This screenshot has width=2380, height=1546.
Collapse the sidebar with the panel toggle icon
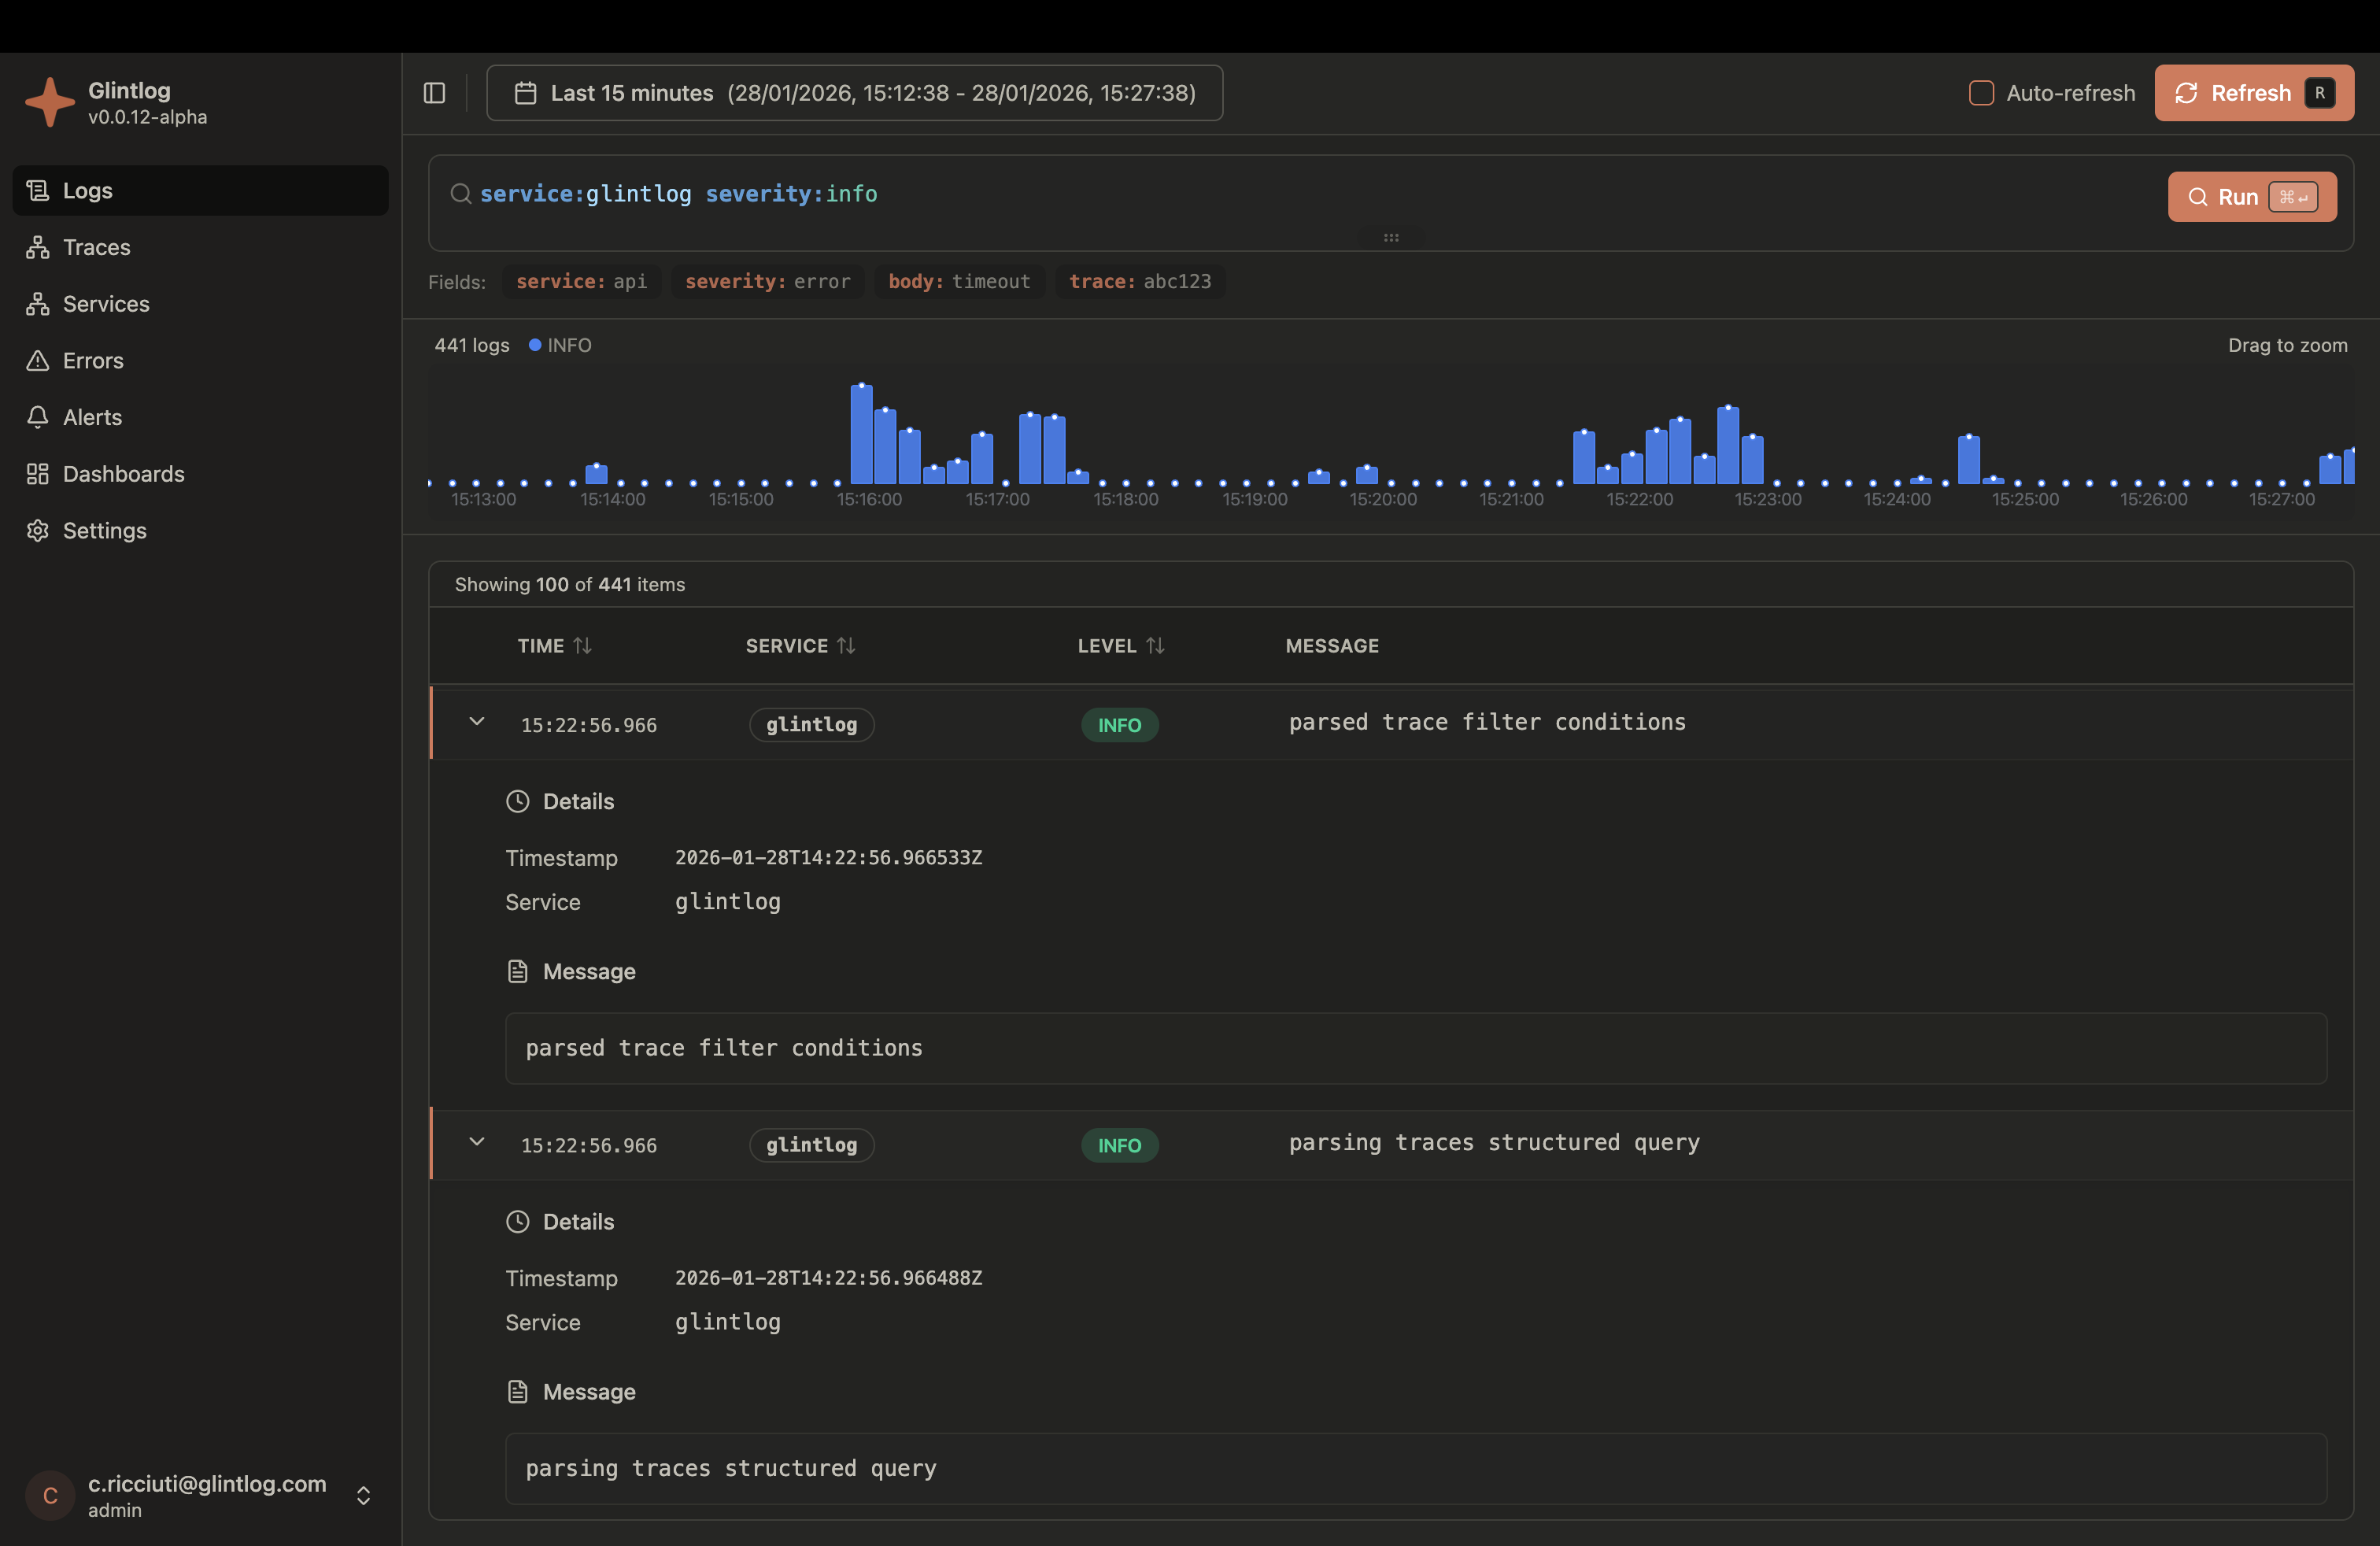434,92
